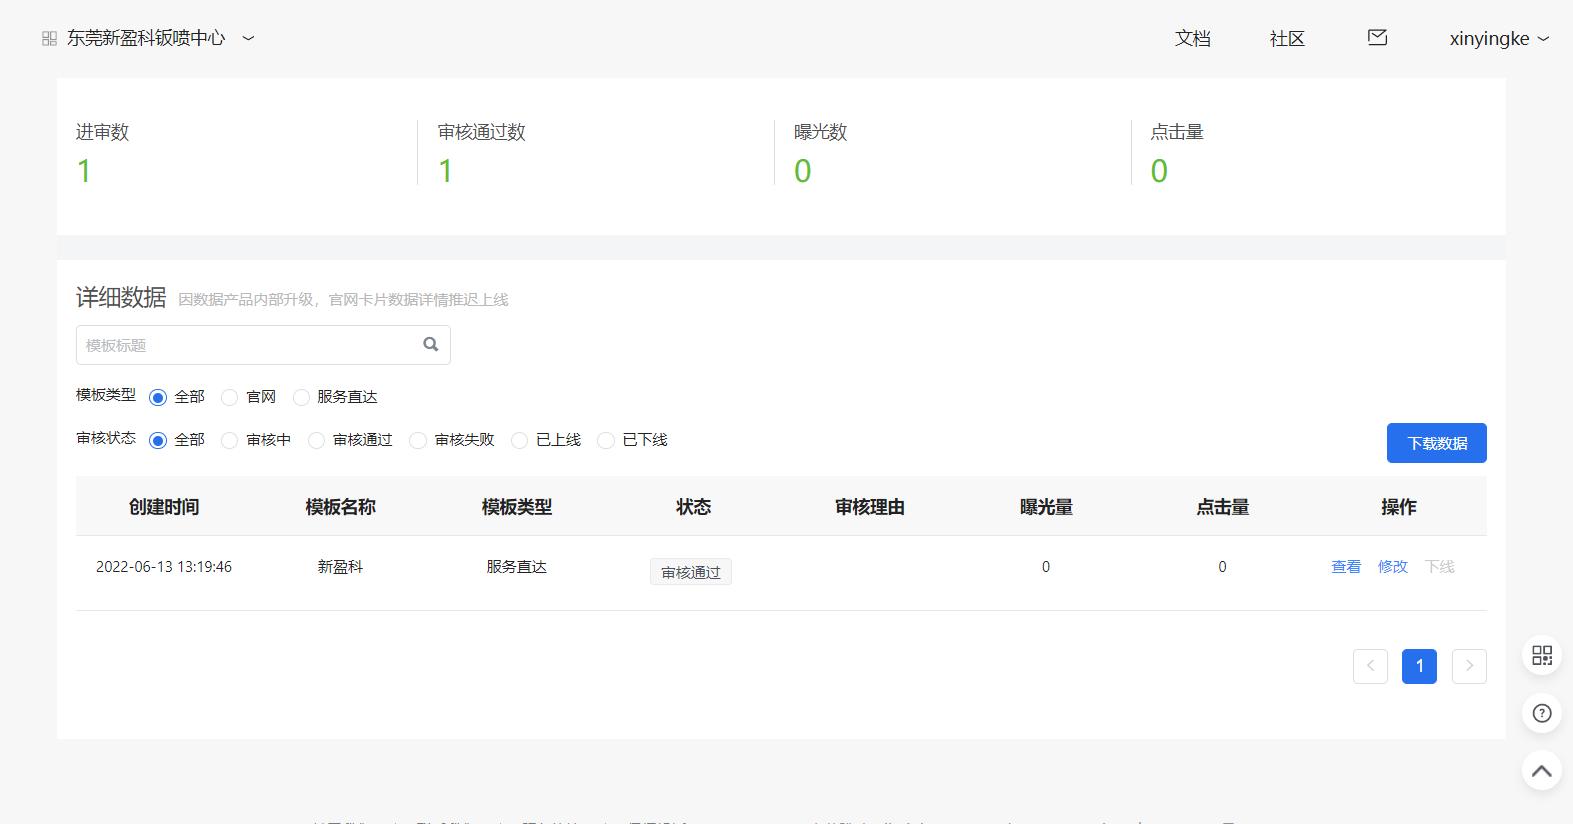Open 社区 in top navigation
The height and width of the screenshot is (824, 1573).
1287,39
